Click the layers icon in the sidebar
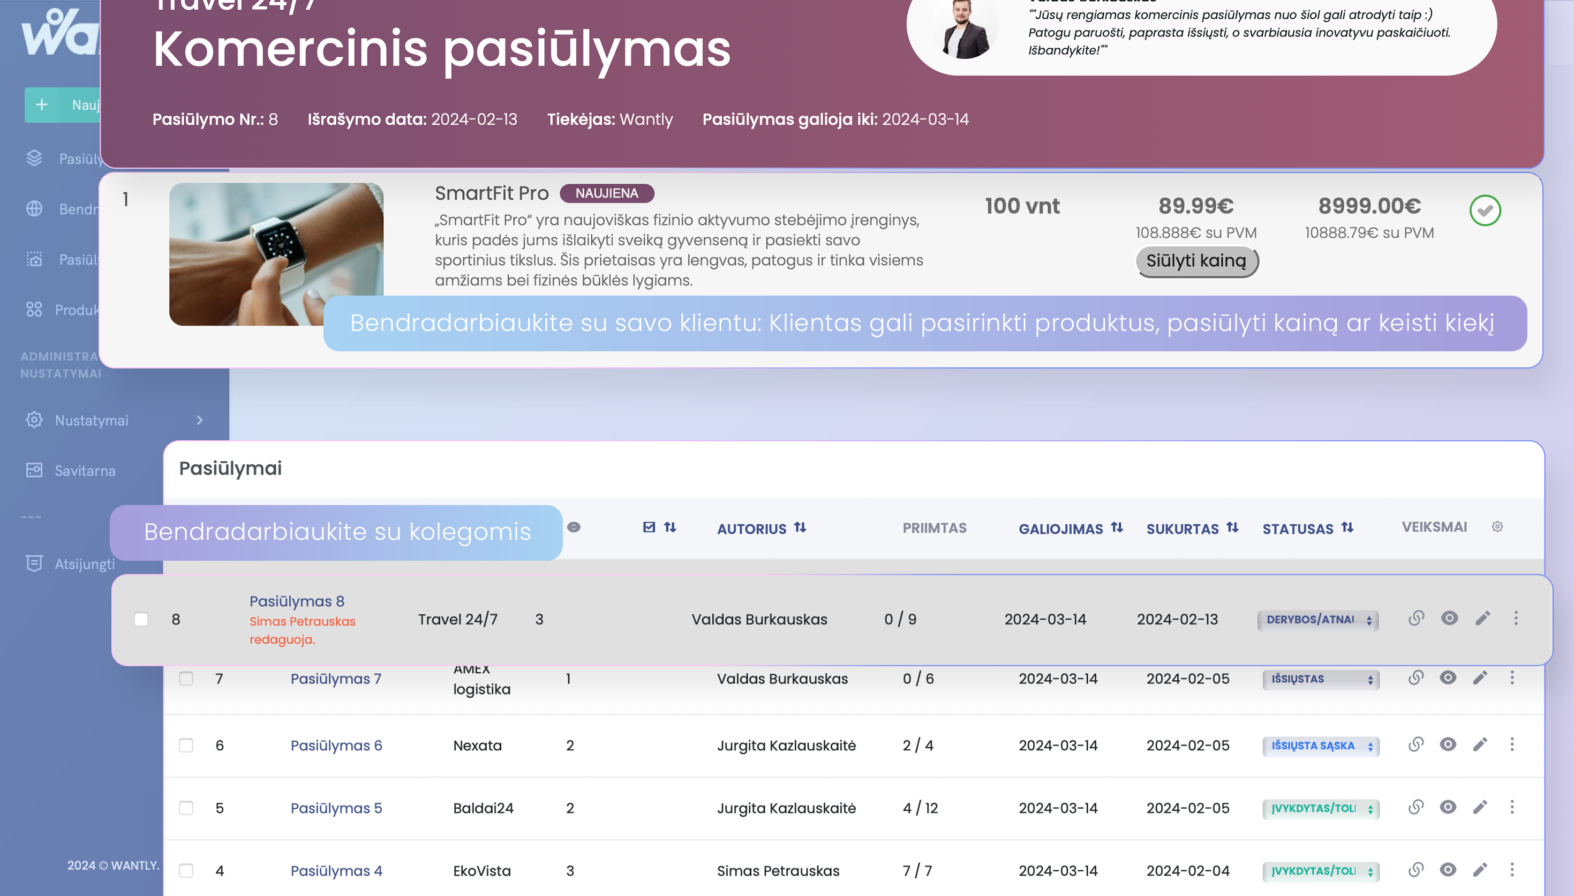Image resolution: width=1574 pixels, height=896 pixels. tap(34, 158)
